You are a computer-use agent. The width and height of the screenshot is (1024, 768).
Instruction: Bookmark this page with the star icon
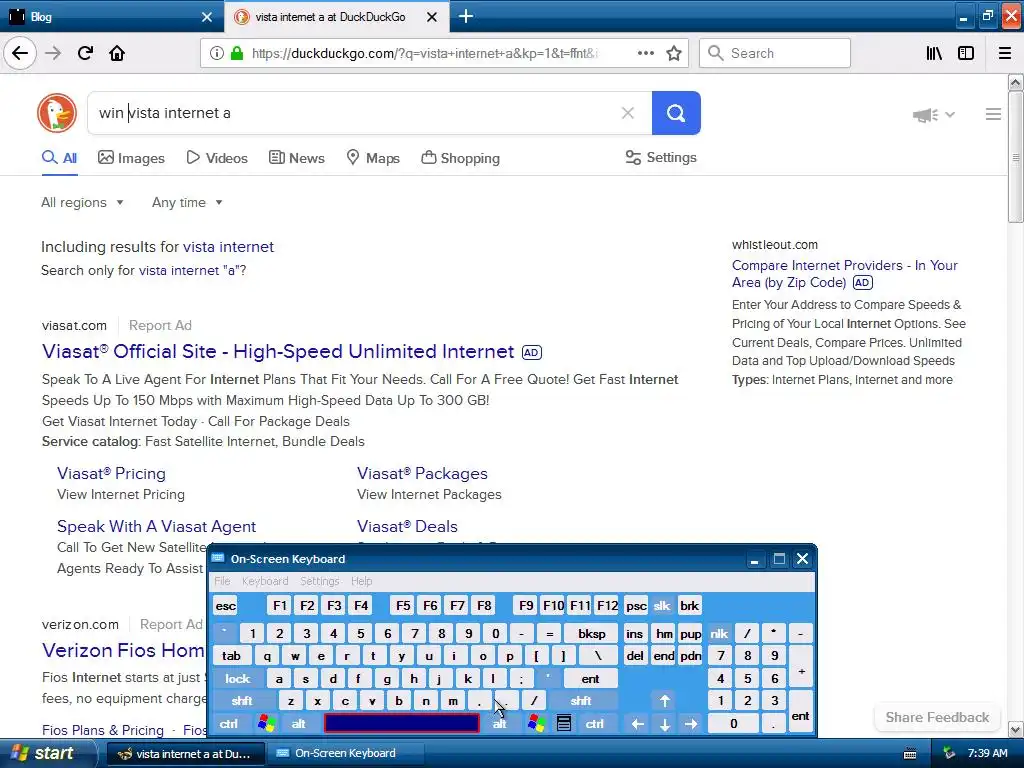tap(674, 53)
